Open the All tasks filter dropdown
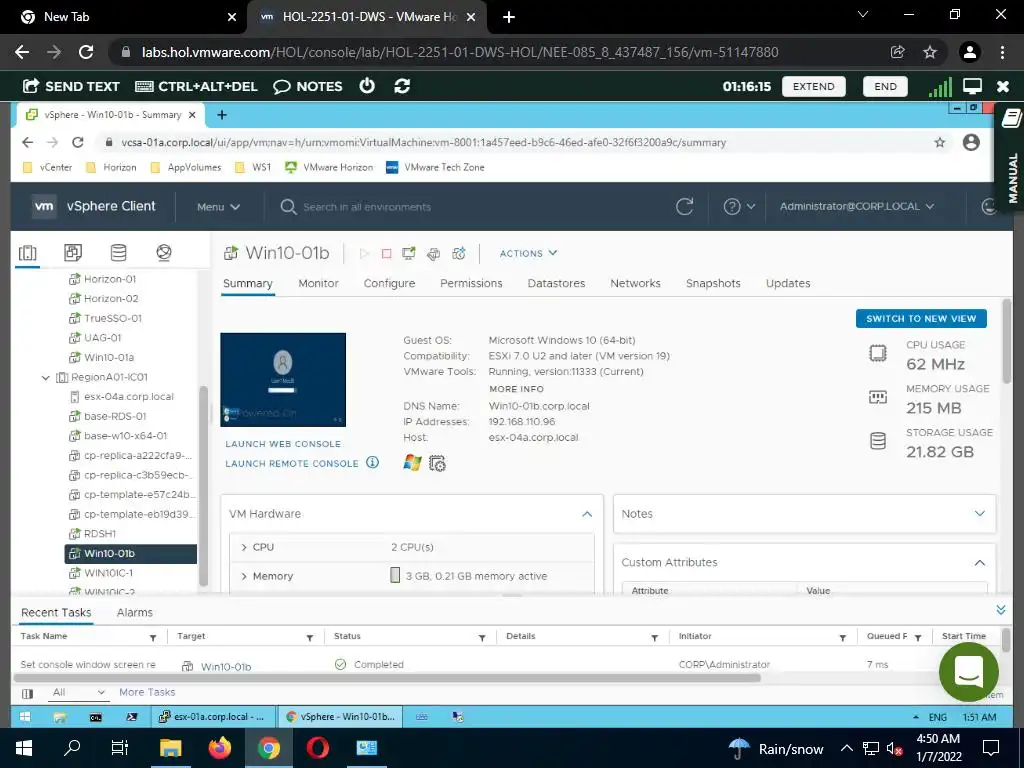 coord(78,692)
